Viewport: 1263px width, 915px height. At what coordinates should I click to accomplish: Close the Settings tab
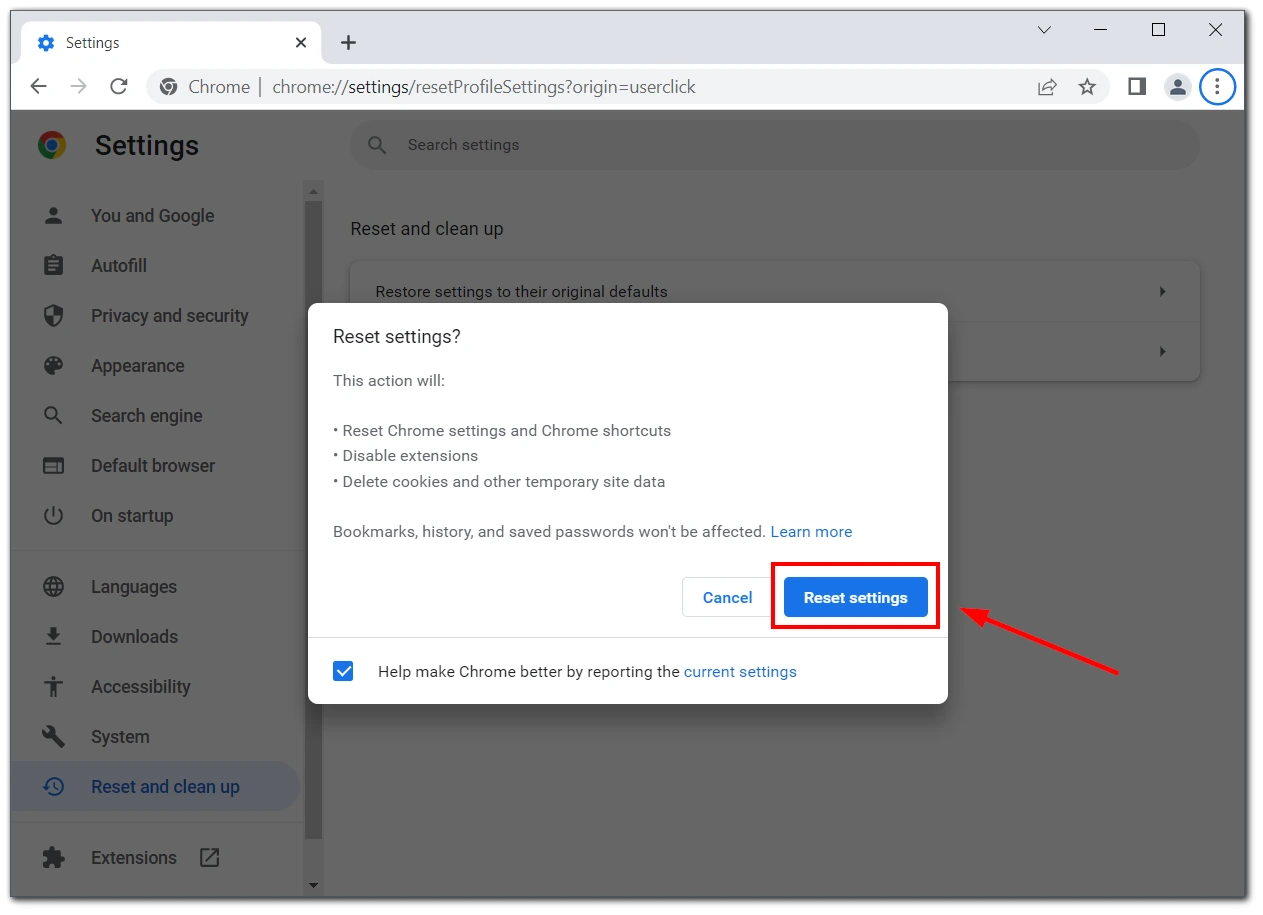pos(301,43)
